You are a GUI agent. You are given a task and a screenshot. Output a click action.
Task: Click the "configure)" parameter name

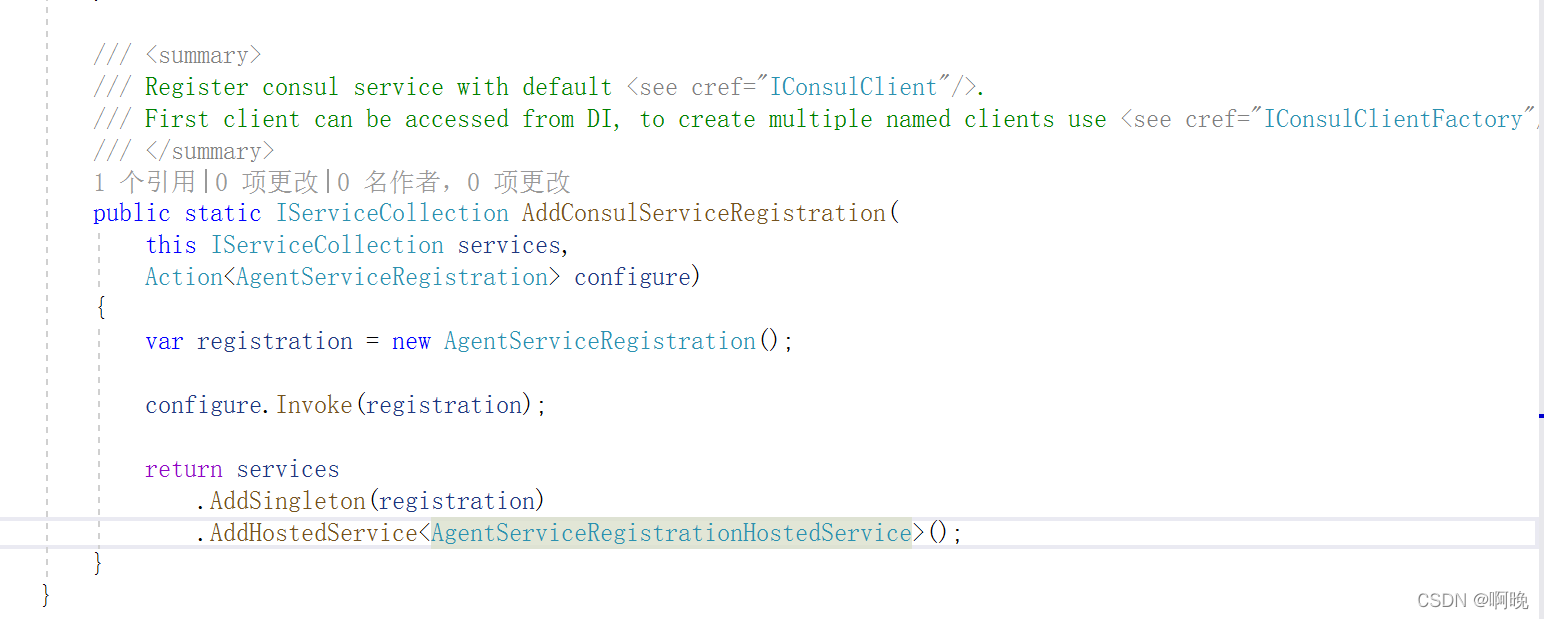coord(638,277)
